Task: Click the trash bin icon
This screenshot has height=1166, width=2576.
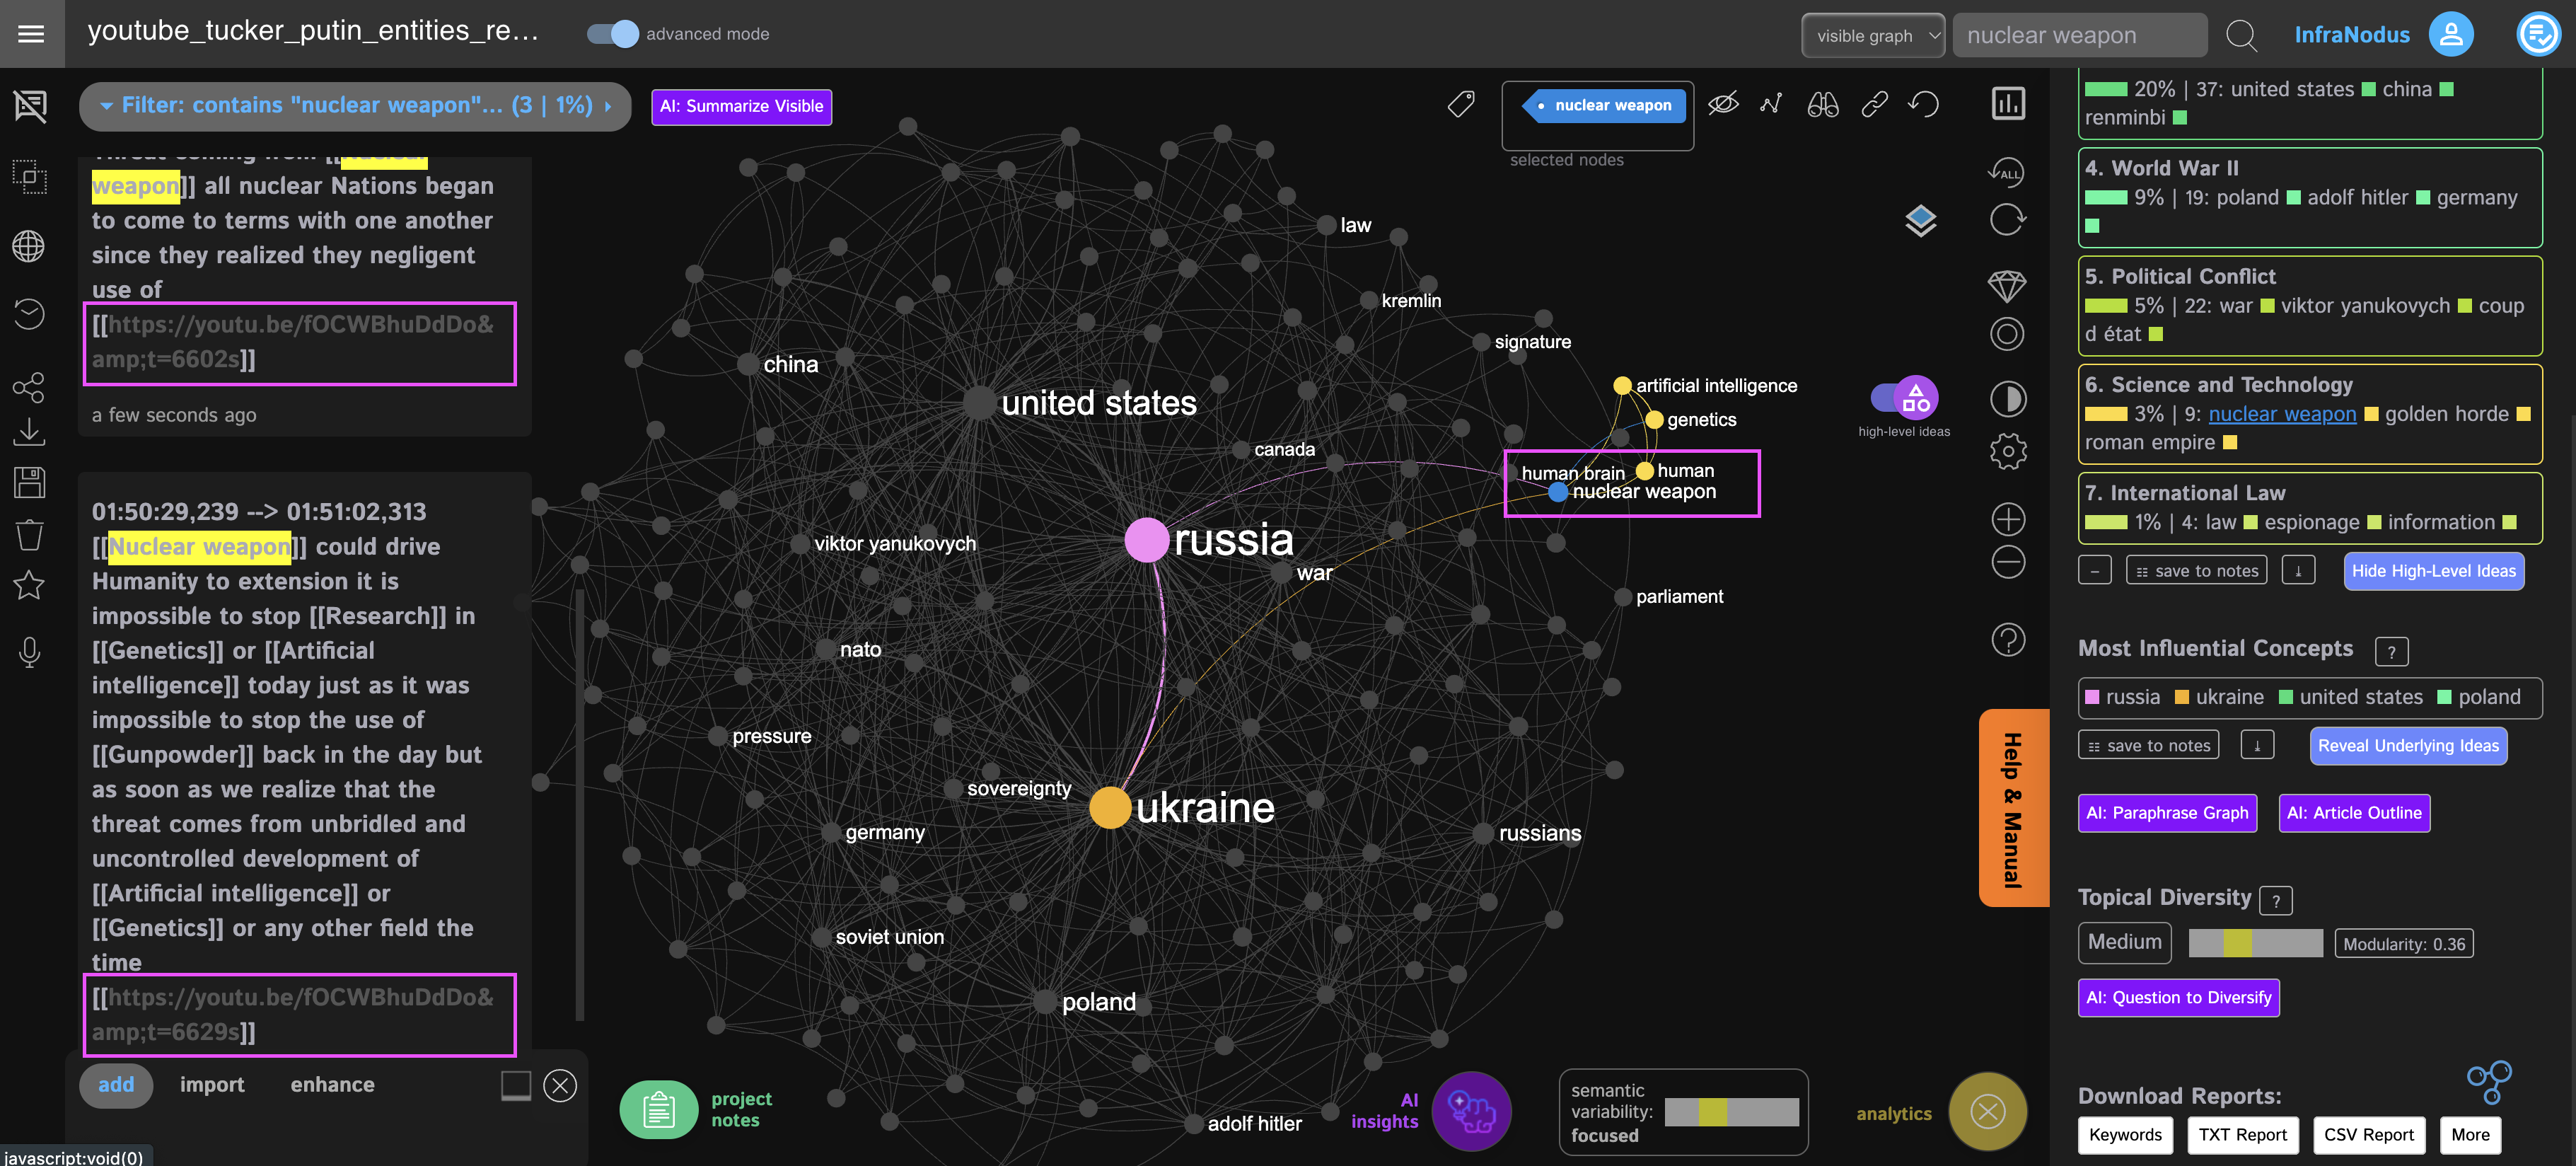Action: pos(29,535)
